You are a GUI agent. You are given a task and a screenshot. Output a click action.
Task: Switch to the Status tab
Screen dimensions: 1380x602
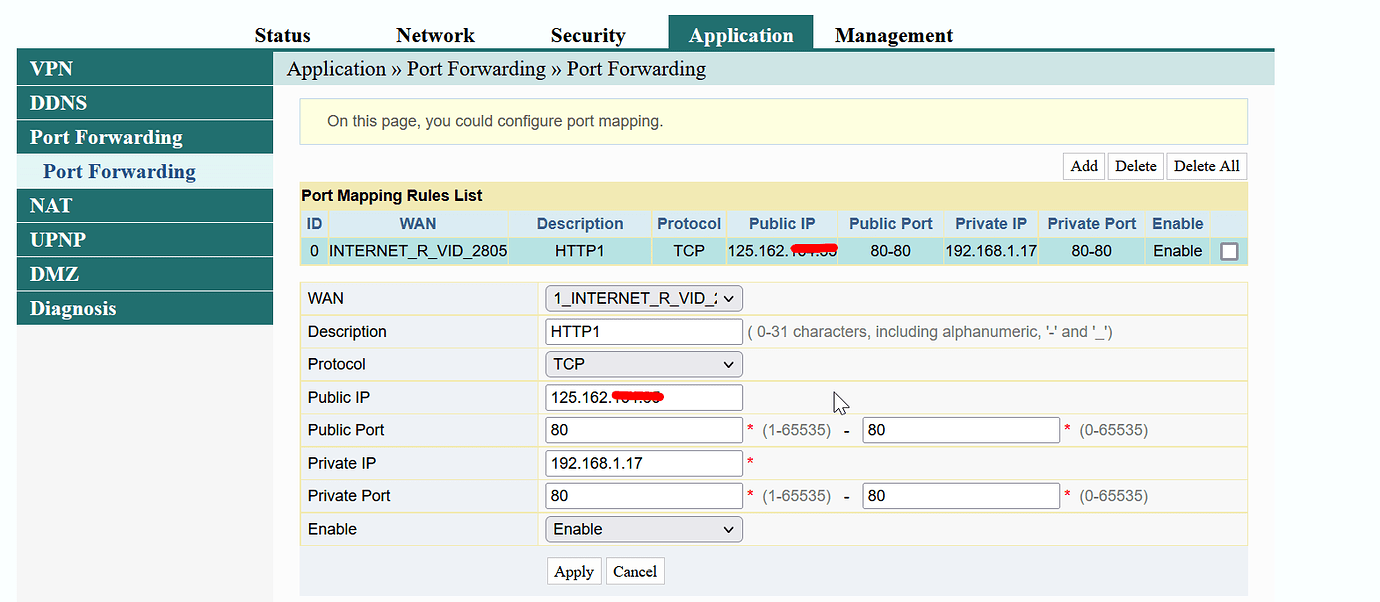(x=282, y=34)
